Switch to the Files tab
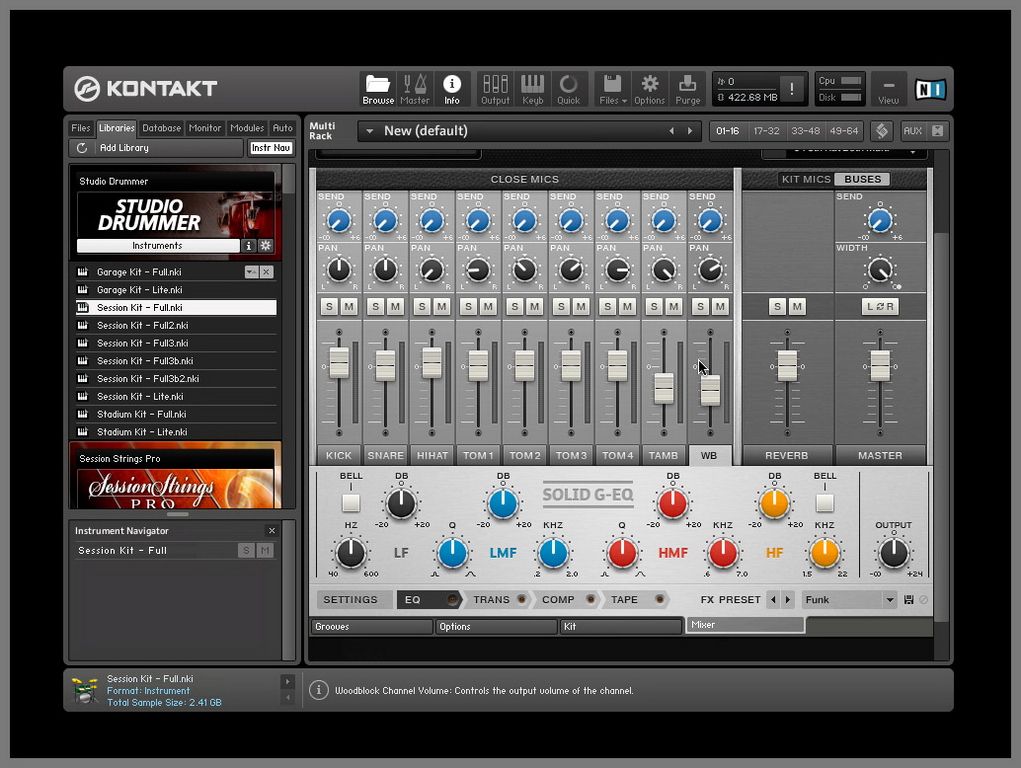 81,128
